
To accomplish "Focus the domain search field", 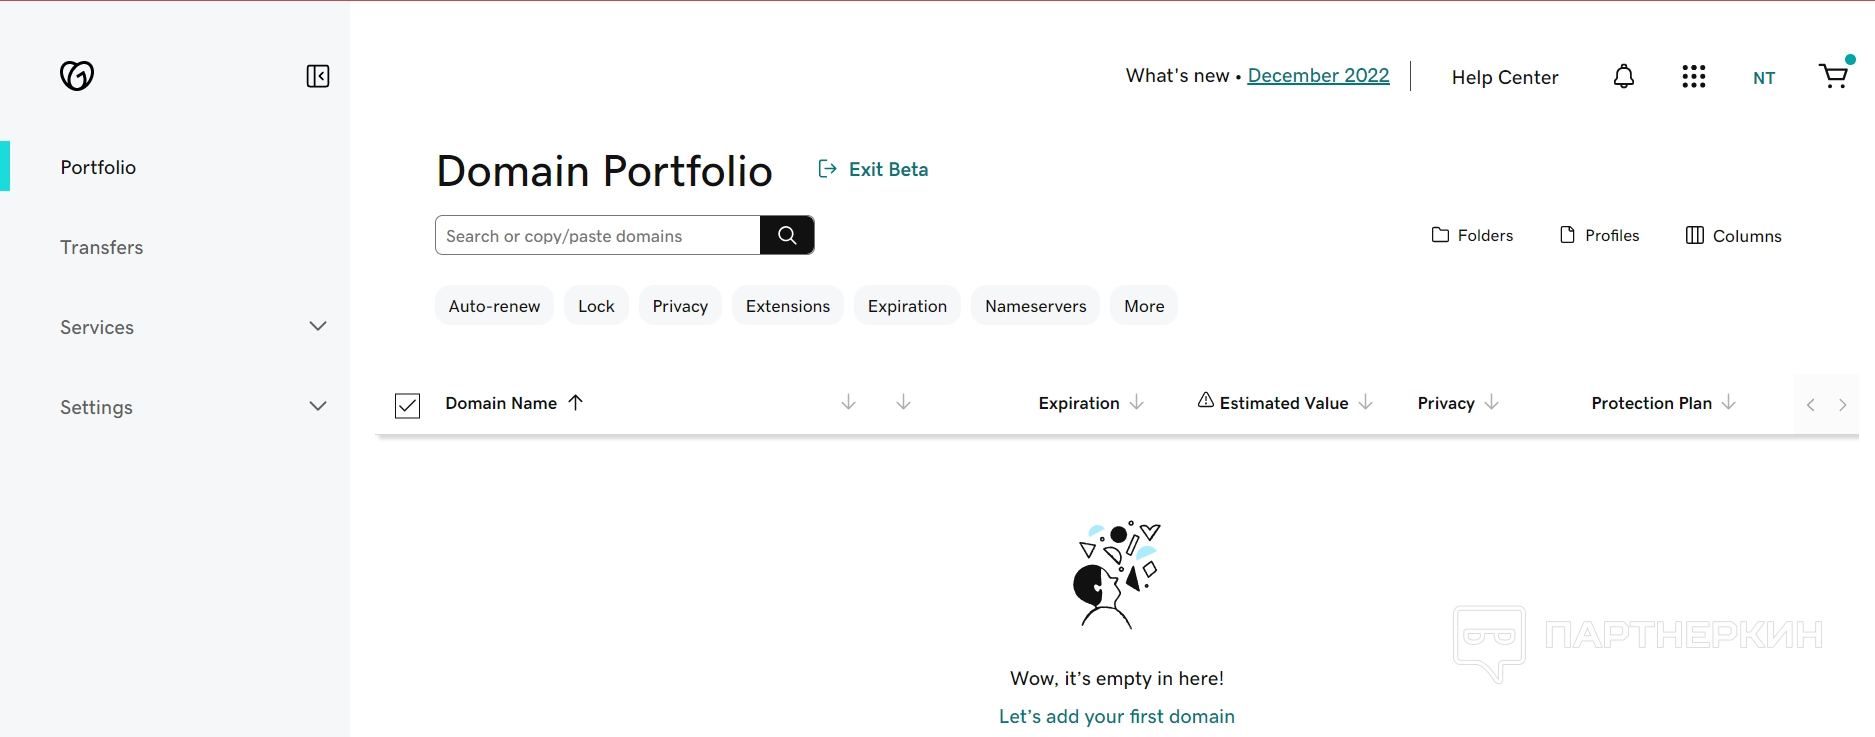I will (x=598, y=235).
